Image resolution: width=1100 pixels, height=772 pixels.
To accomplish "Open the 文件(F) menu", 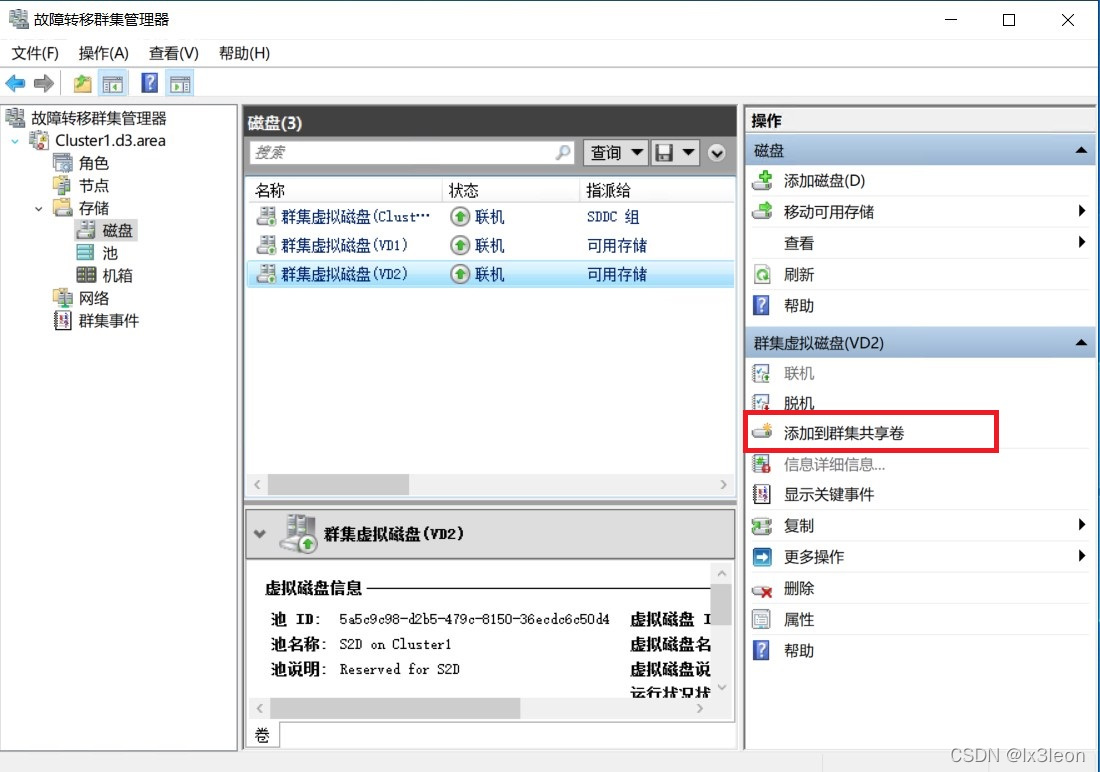I will pyautogui.click(x=35, y=53).
